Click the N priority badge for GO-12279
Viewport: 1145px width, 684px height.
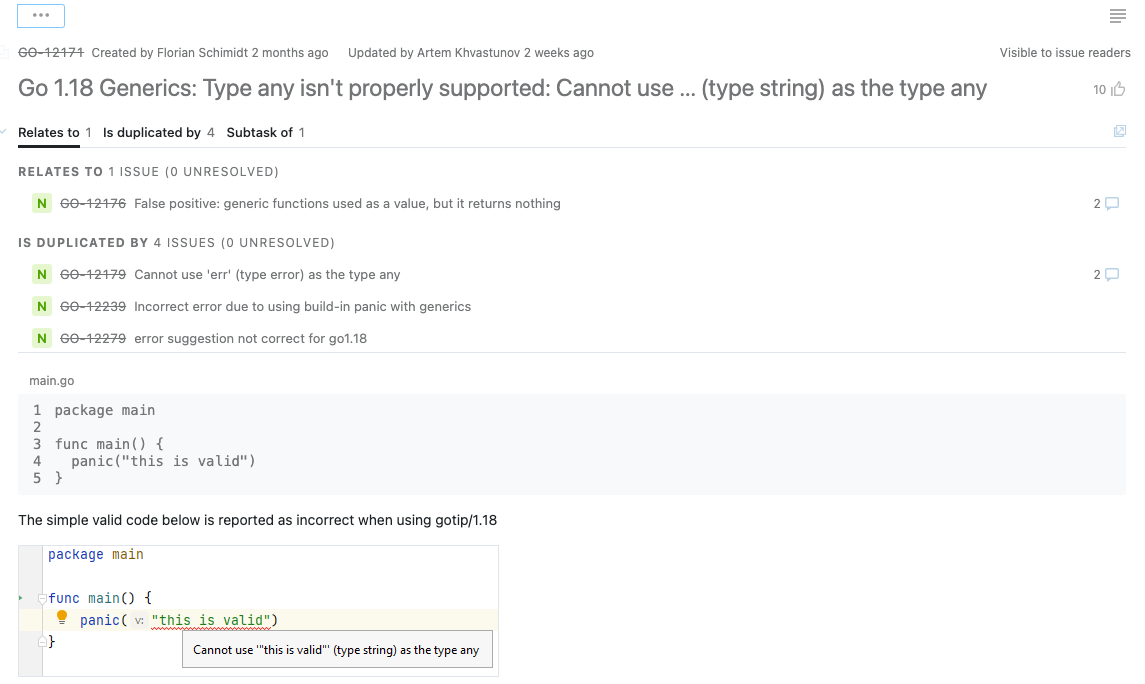[x=41, y=338]
